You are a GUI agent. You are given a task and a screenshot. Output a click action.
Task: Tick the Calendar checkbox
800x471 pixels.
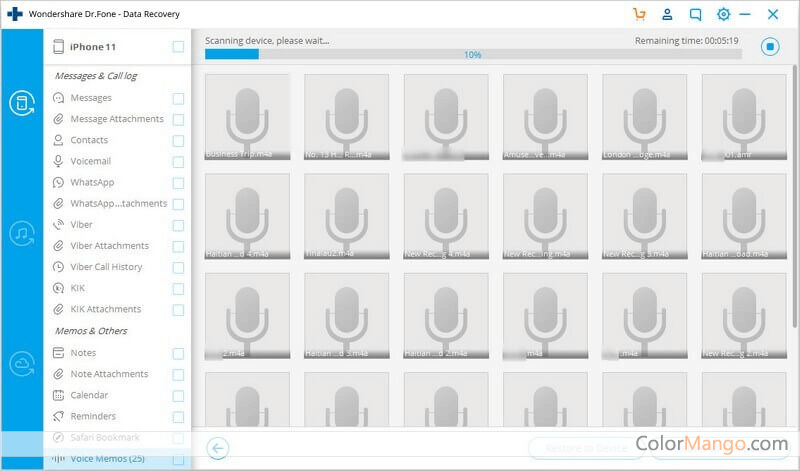[178, 395]
